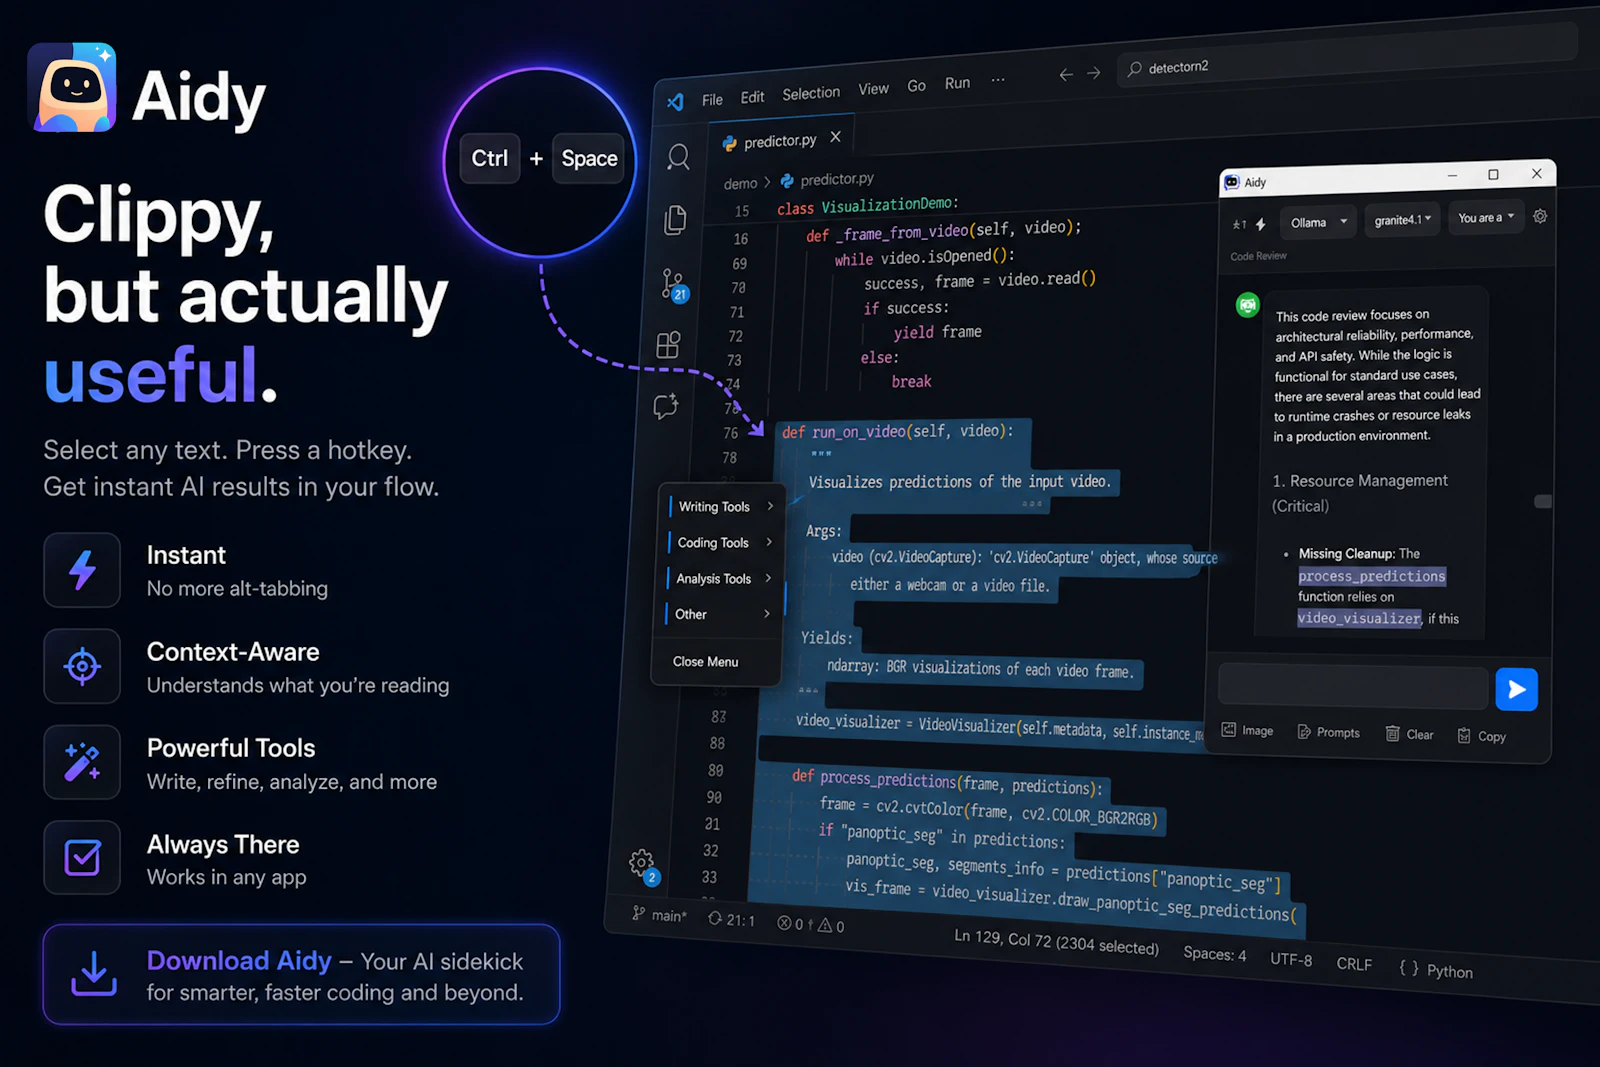1600x1067 pixels.
Task: Copy the Aidy response
Action: 1481,736
